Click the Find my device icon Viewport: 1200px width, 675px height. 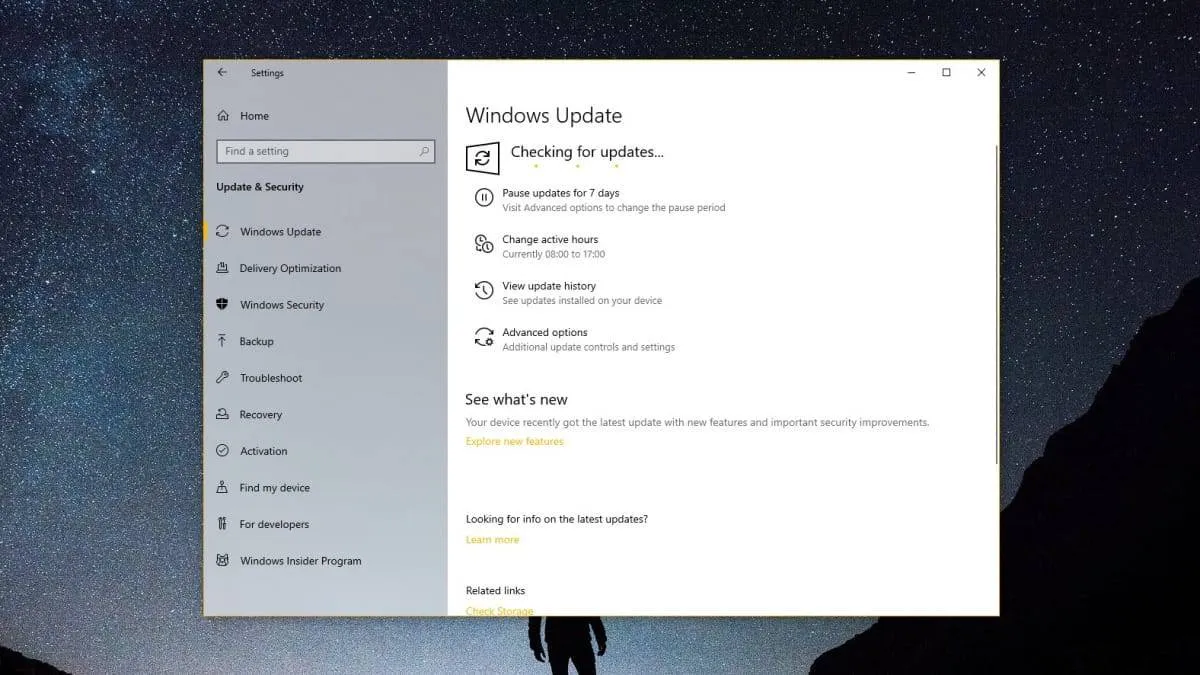[224, 487]
